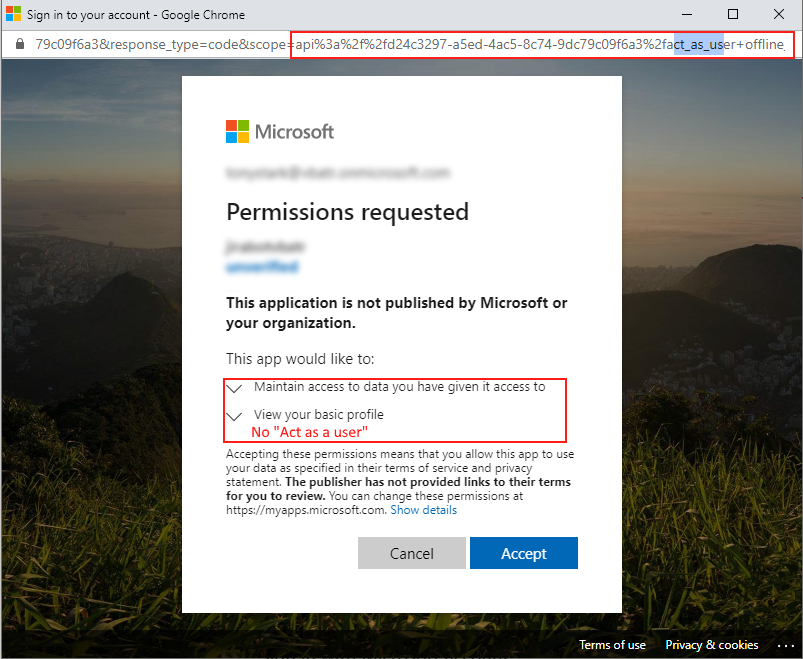Screen dimensions: 803x659
Task: Click 'This app would like to:' text
Action: (300, 358)
